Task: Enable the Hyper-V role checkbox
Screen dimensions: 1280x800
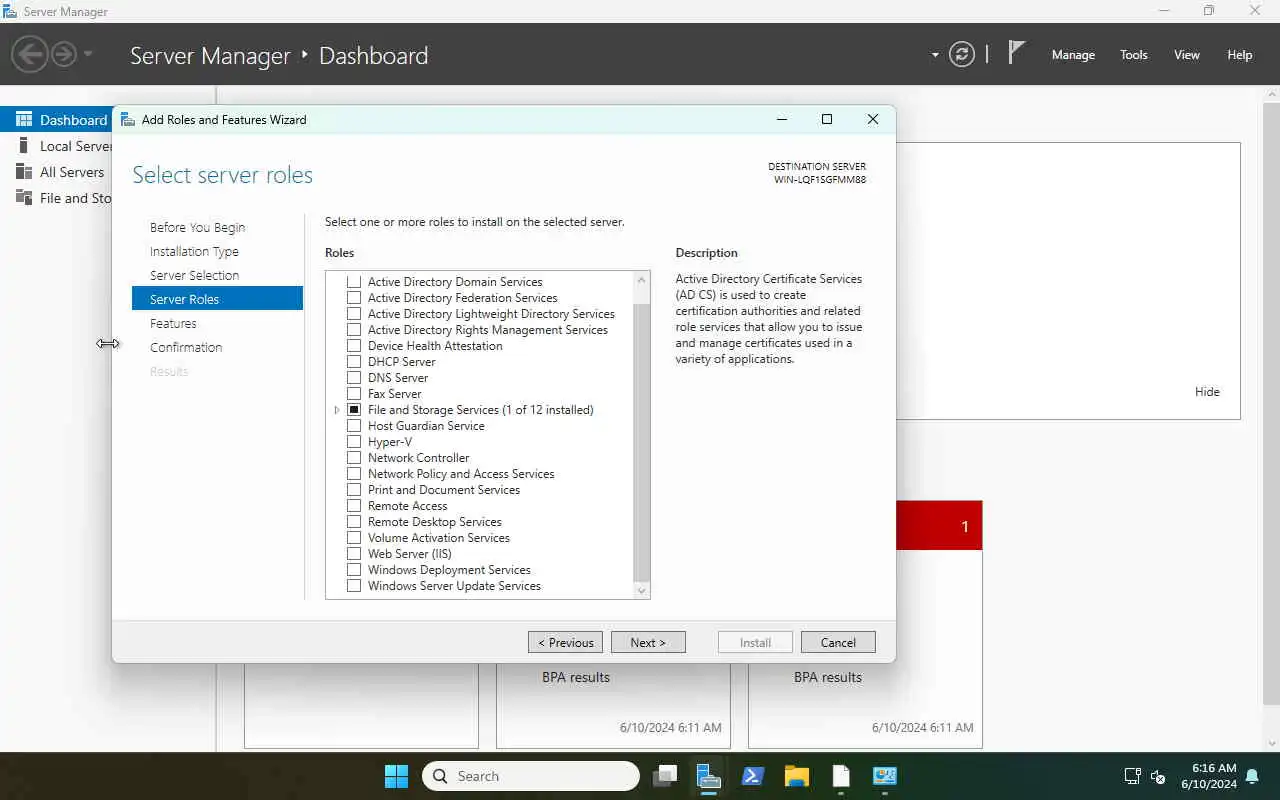Action: 354,442
